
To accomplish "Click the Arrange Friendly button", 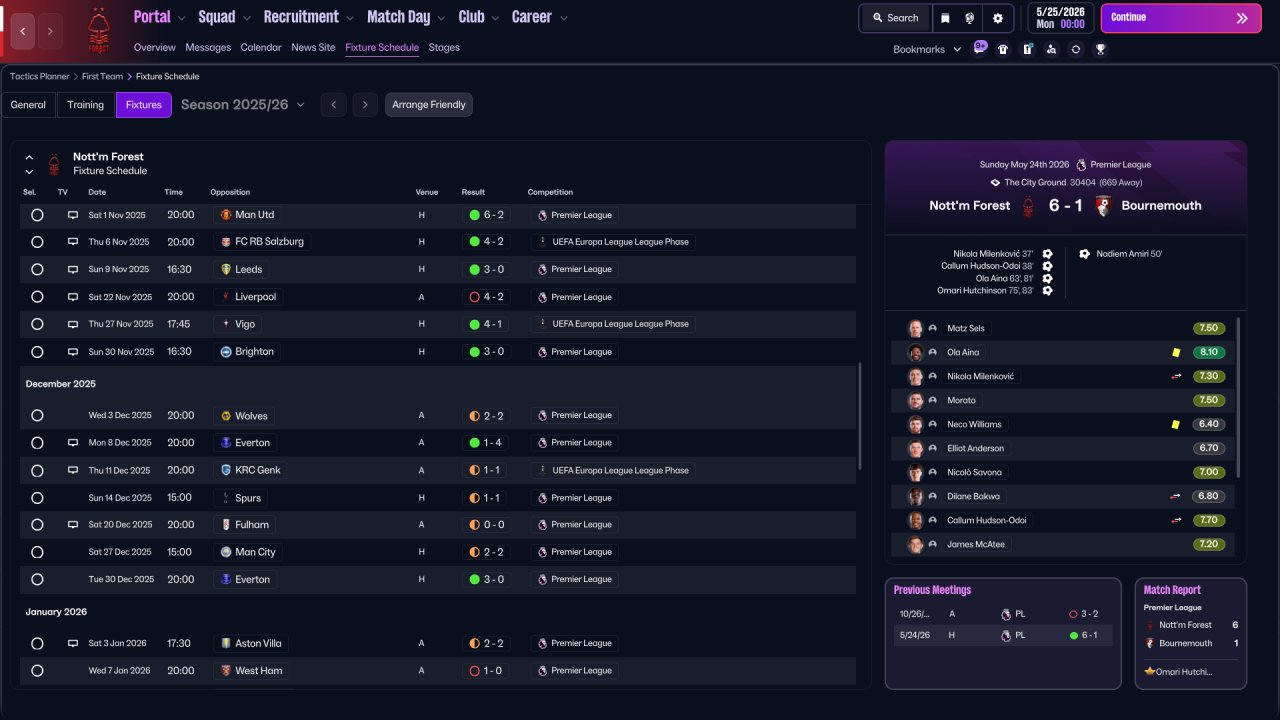I will [429, 105].
